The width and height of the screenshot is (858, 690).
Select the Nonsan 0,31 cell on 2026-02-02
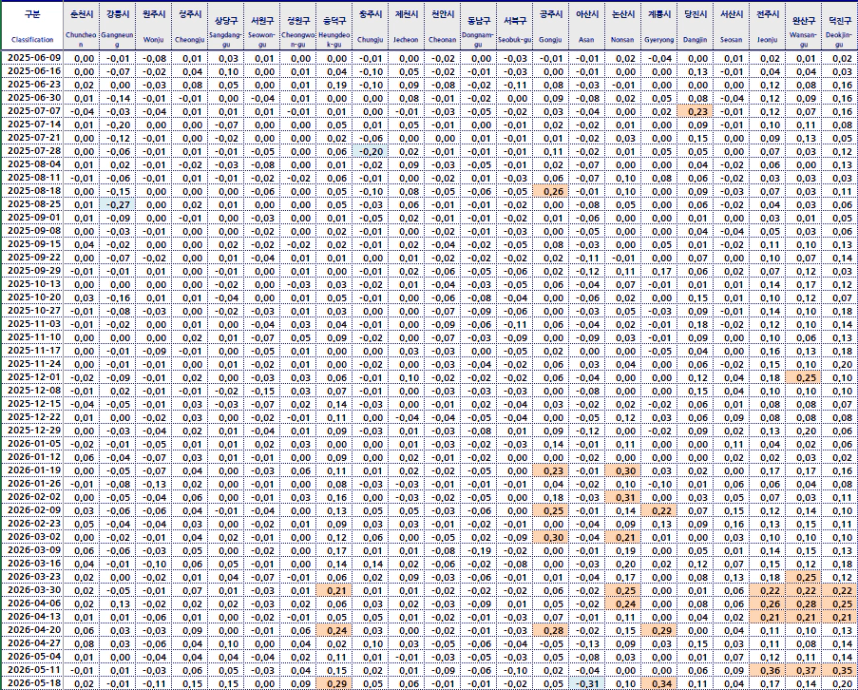[623, 497]
